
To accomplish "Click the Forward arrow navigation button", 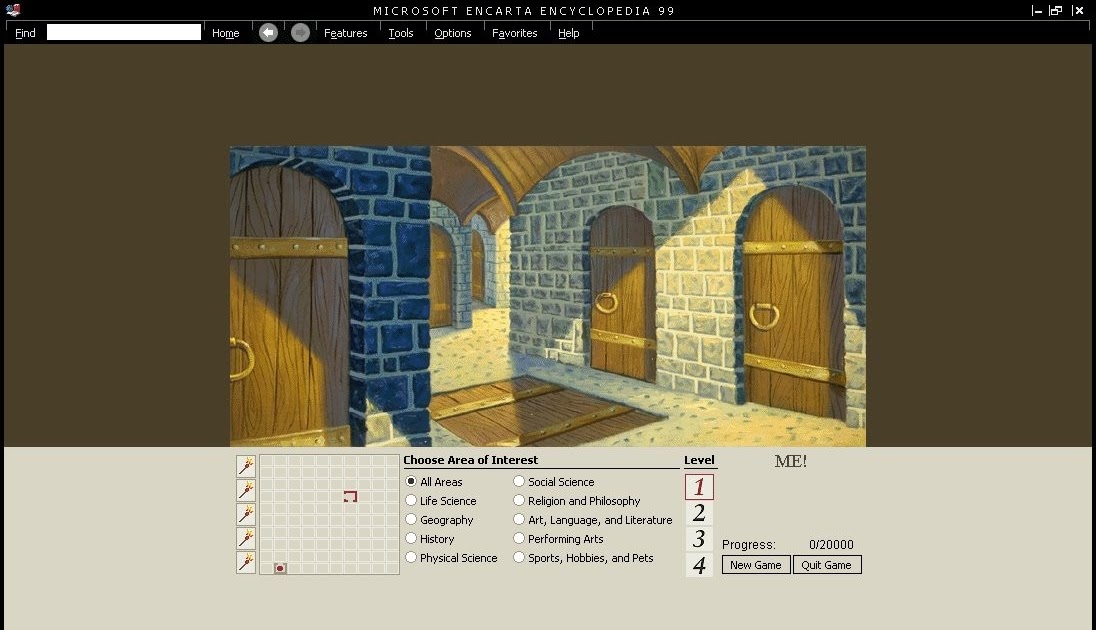I will [x=301, y=33].
